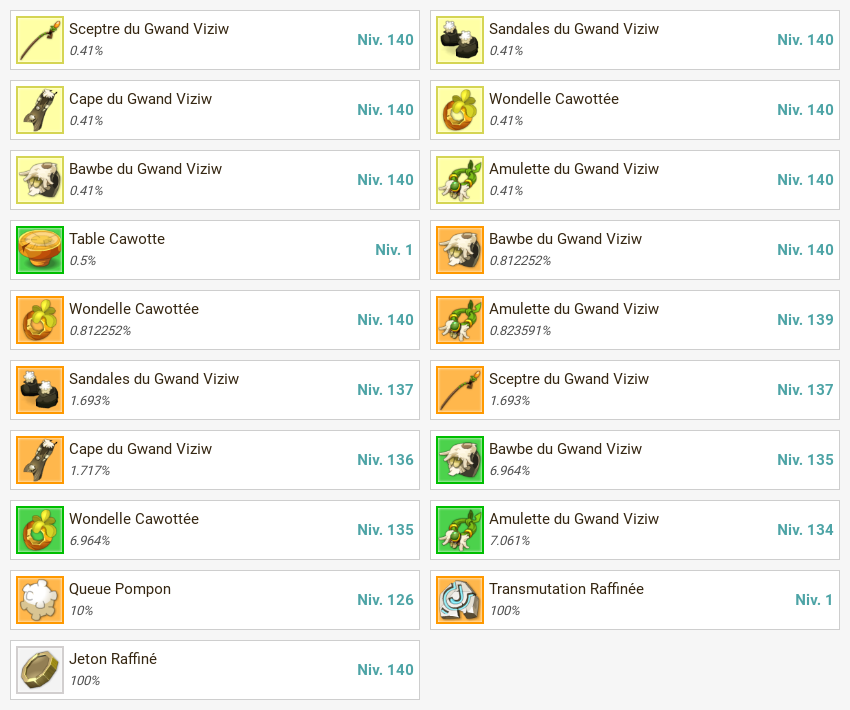Image resolution: width=850 pixels, height=710 pixels.
Task: Open the Jeton Raffiné item name
Action: point(113,659)
